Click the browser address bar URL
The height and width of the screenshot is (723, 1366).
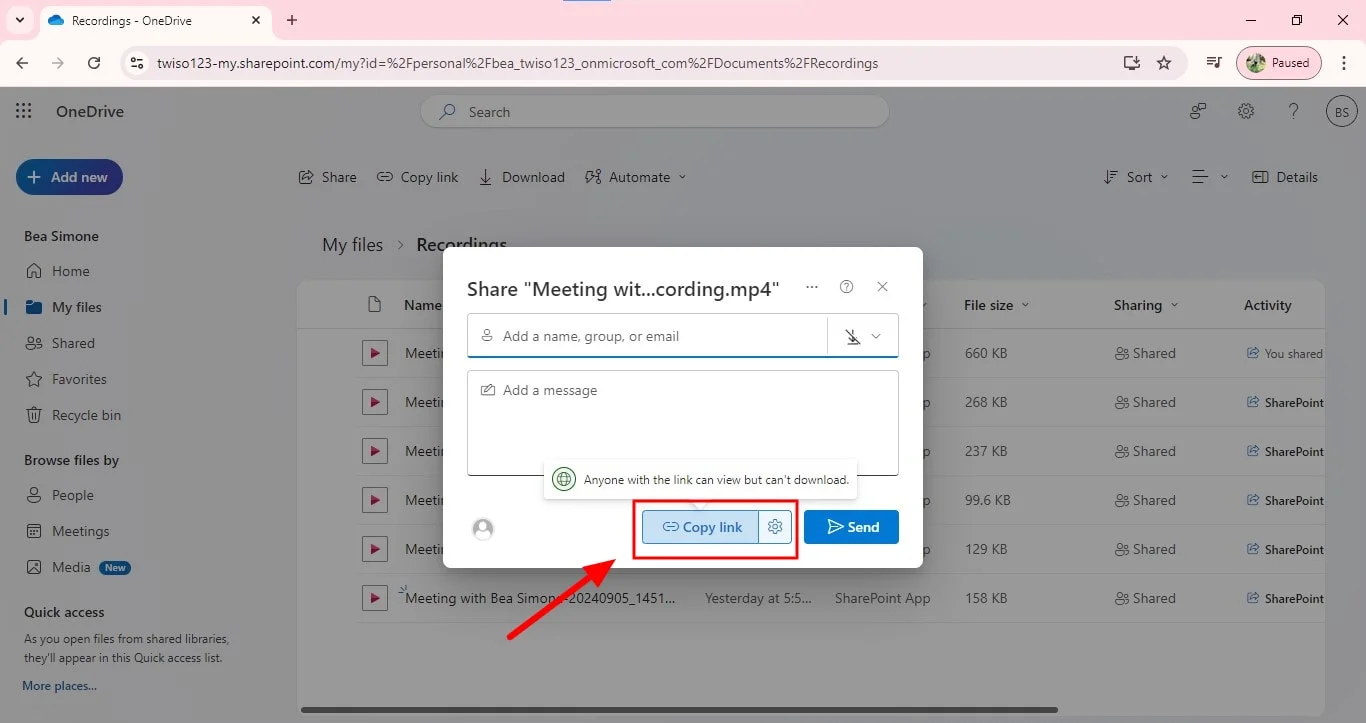coord(517,63)
